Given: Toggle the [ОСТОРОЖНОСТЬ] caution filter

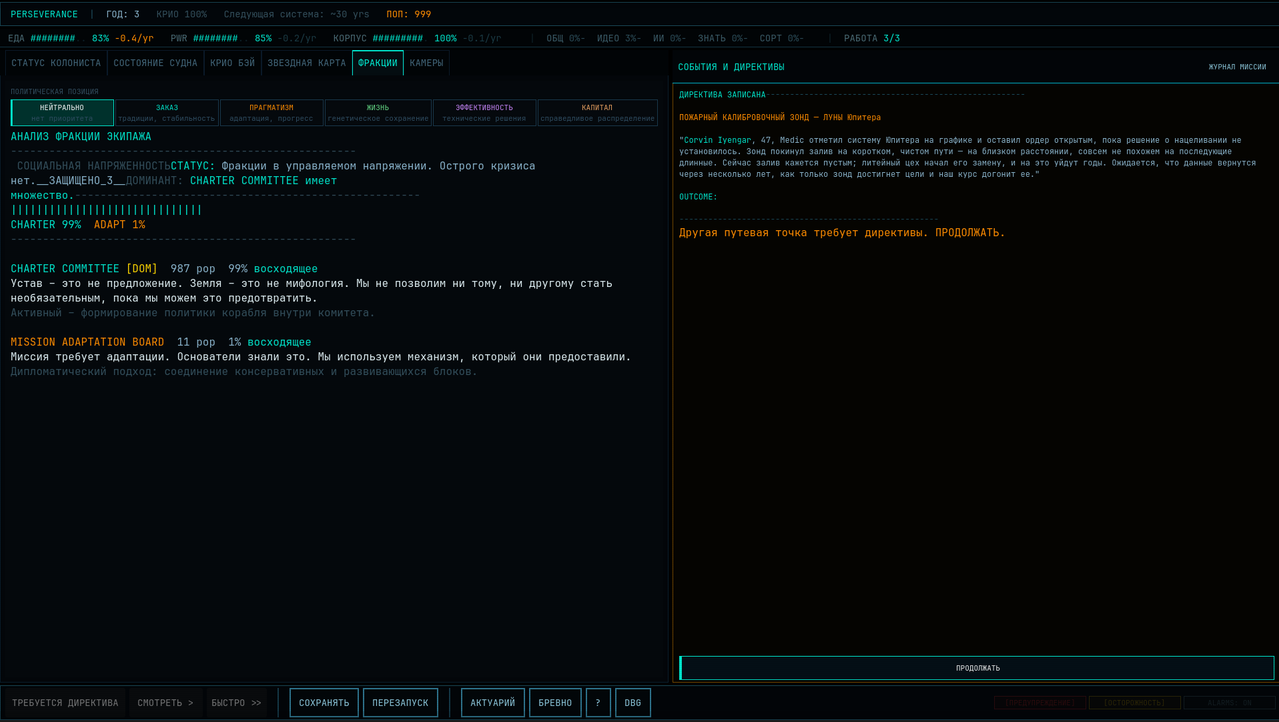Looking at the screenshot, I should [x=1134, y=703].
